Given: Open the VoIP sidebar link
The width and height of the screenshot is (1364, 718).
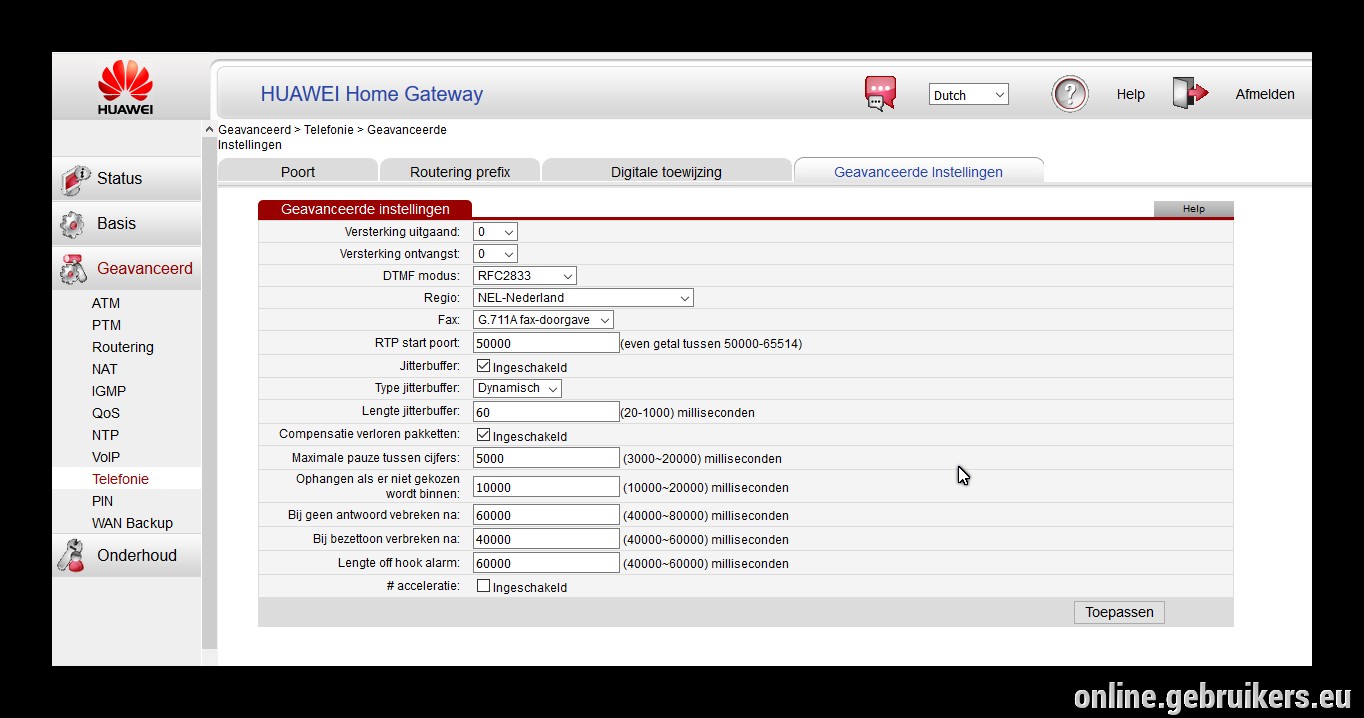Looking at the screenshot, I should coord(106,457).
